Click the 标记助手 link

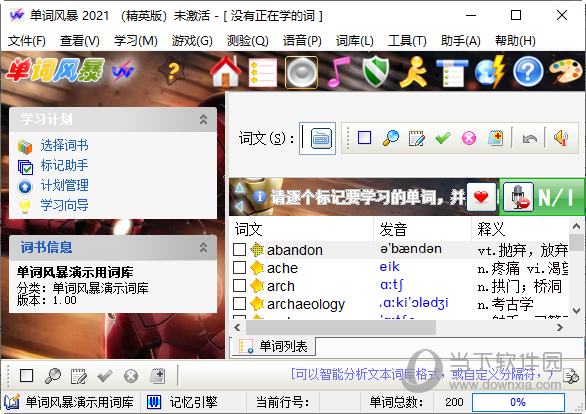[x=64, y=165]
